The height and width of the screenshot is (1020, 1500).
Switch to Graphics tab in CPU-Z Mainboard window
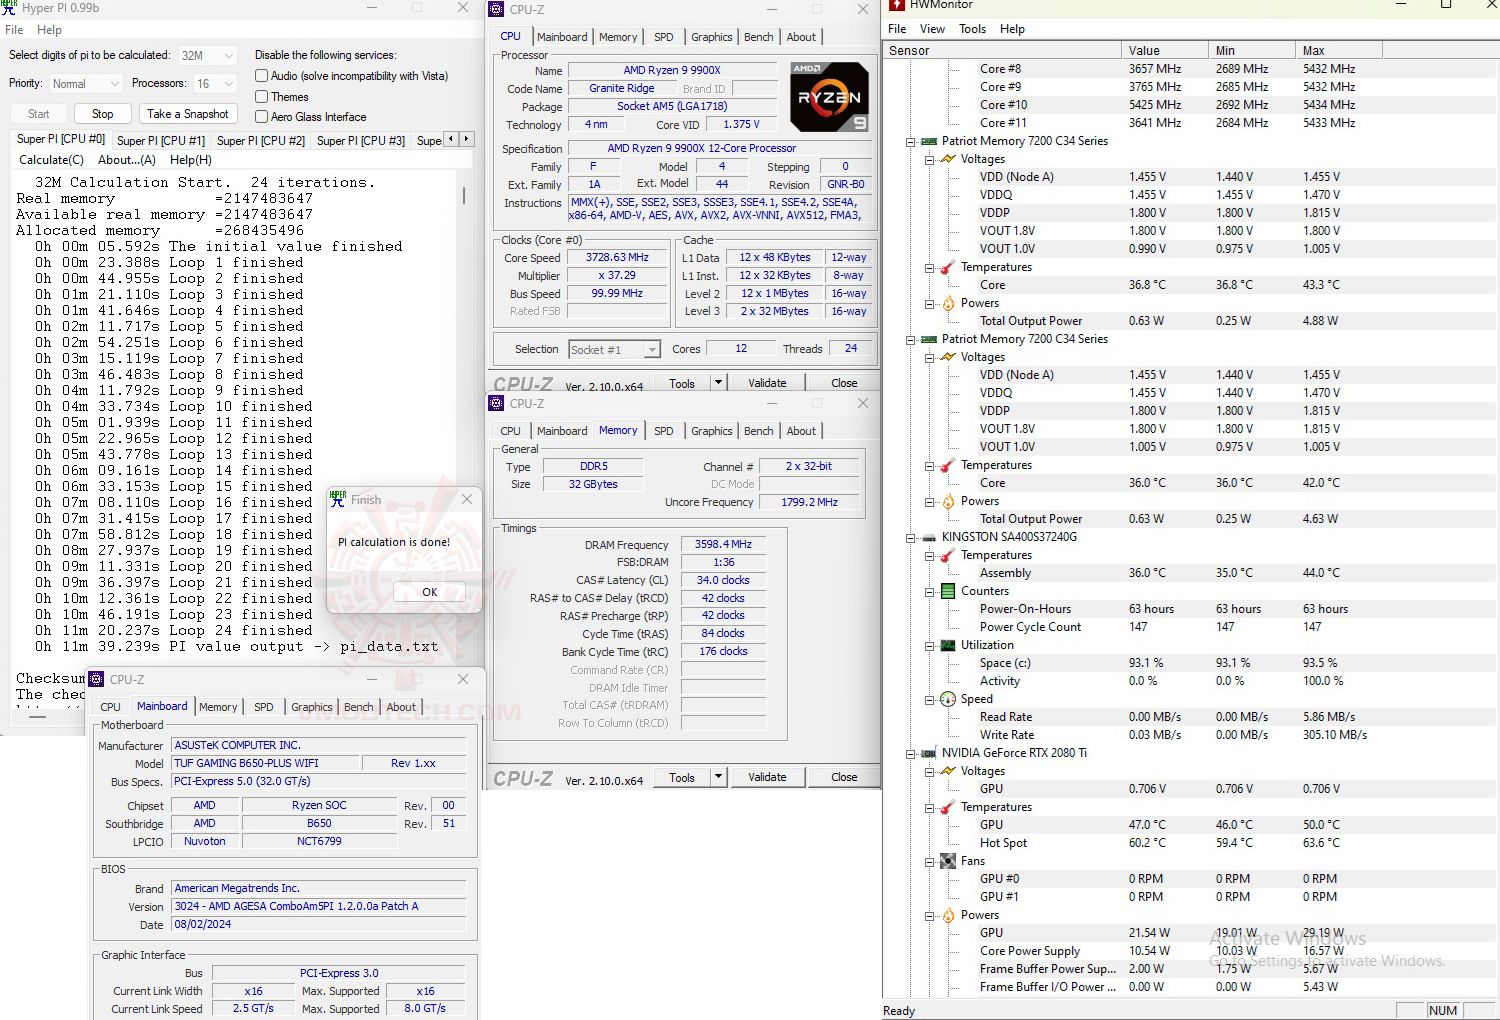coord(311,707)
